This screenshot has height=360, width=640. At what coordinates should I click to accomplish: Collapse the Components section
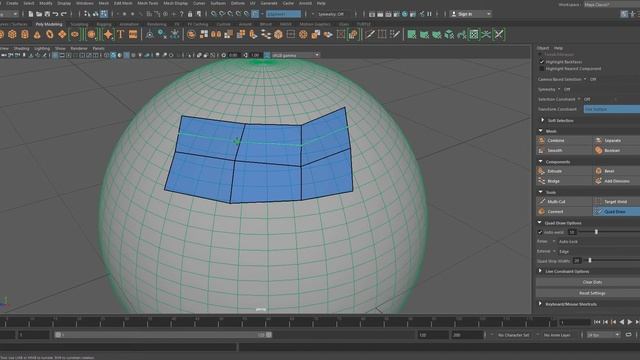(541, 162)
